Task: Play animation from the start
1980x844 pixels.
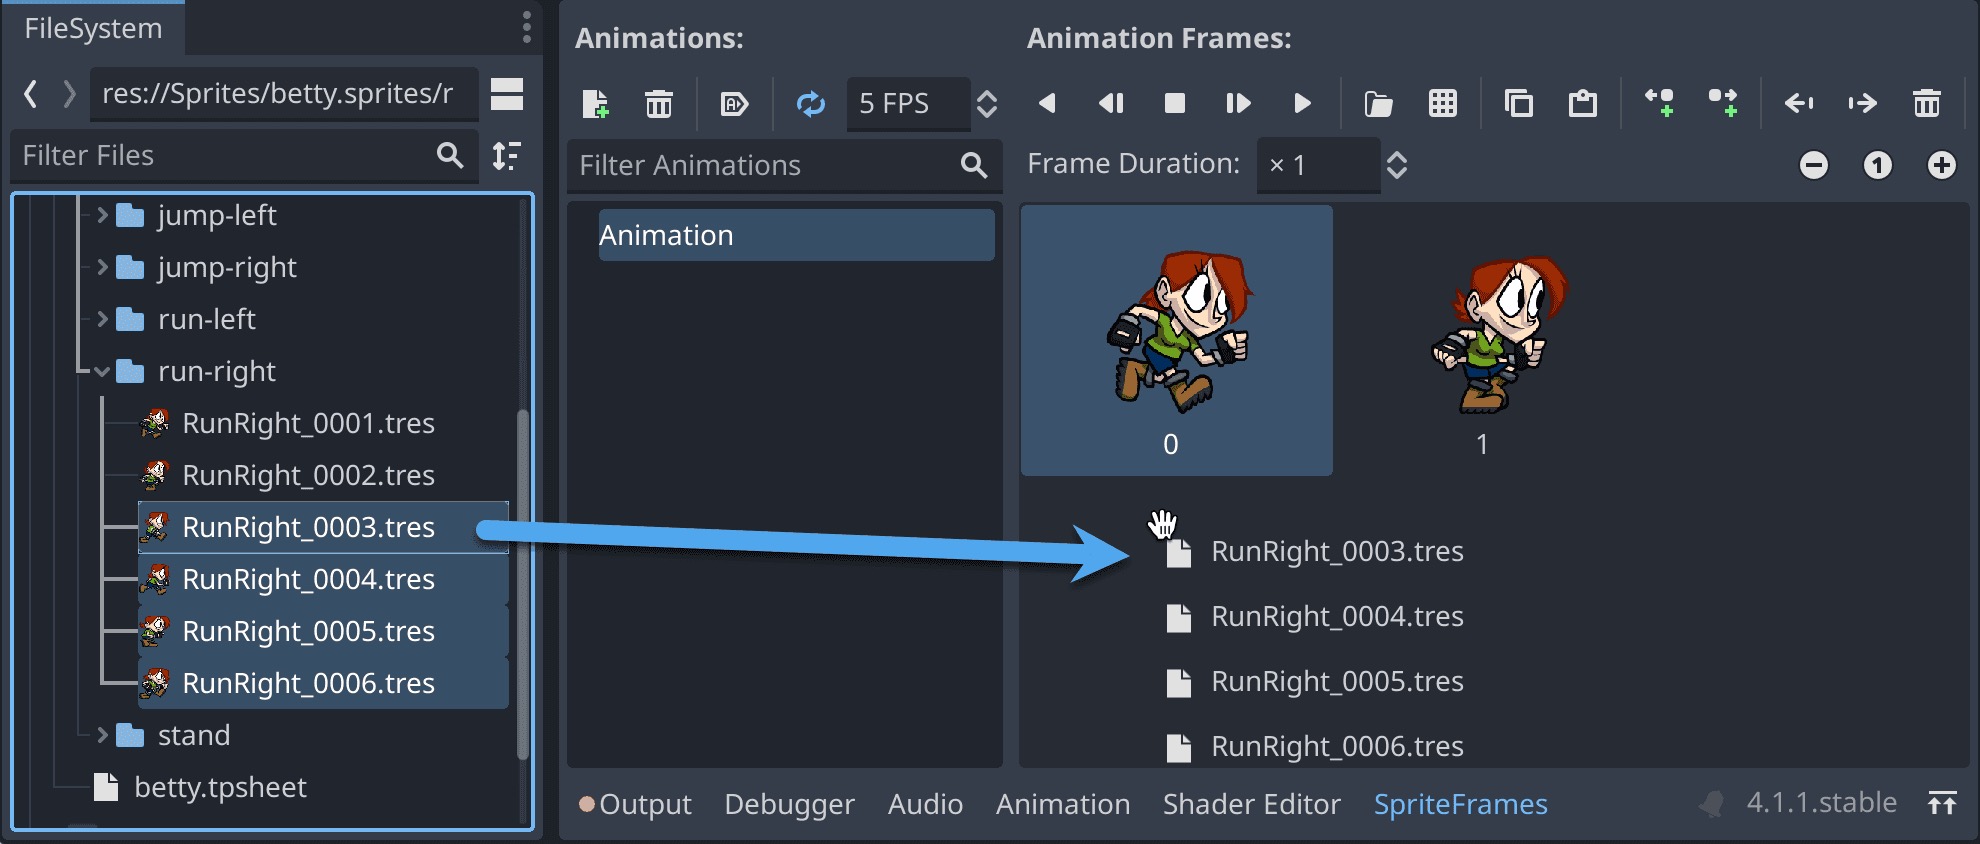Action: click(x=1302, y=103)
